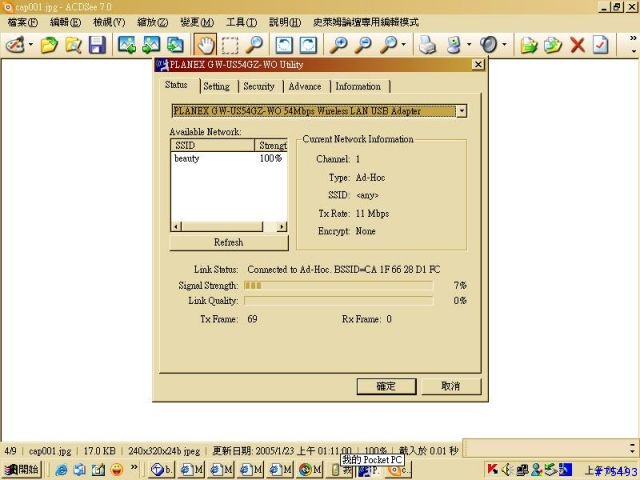640x480 pixels.
Task: Click the Link Quality progress bar
Action: [338, 301]
